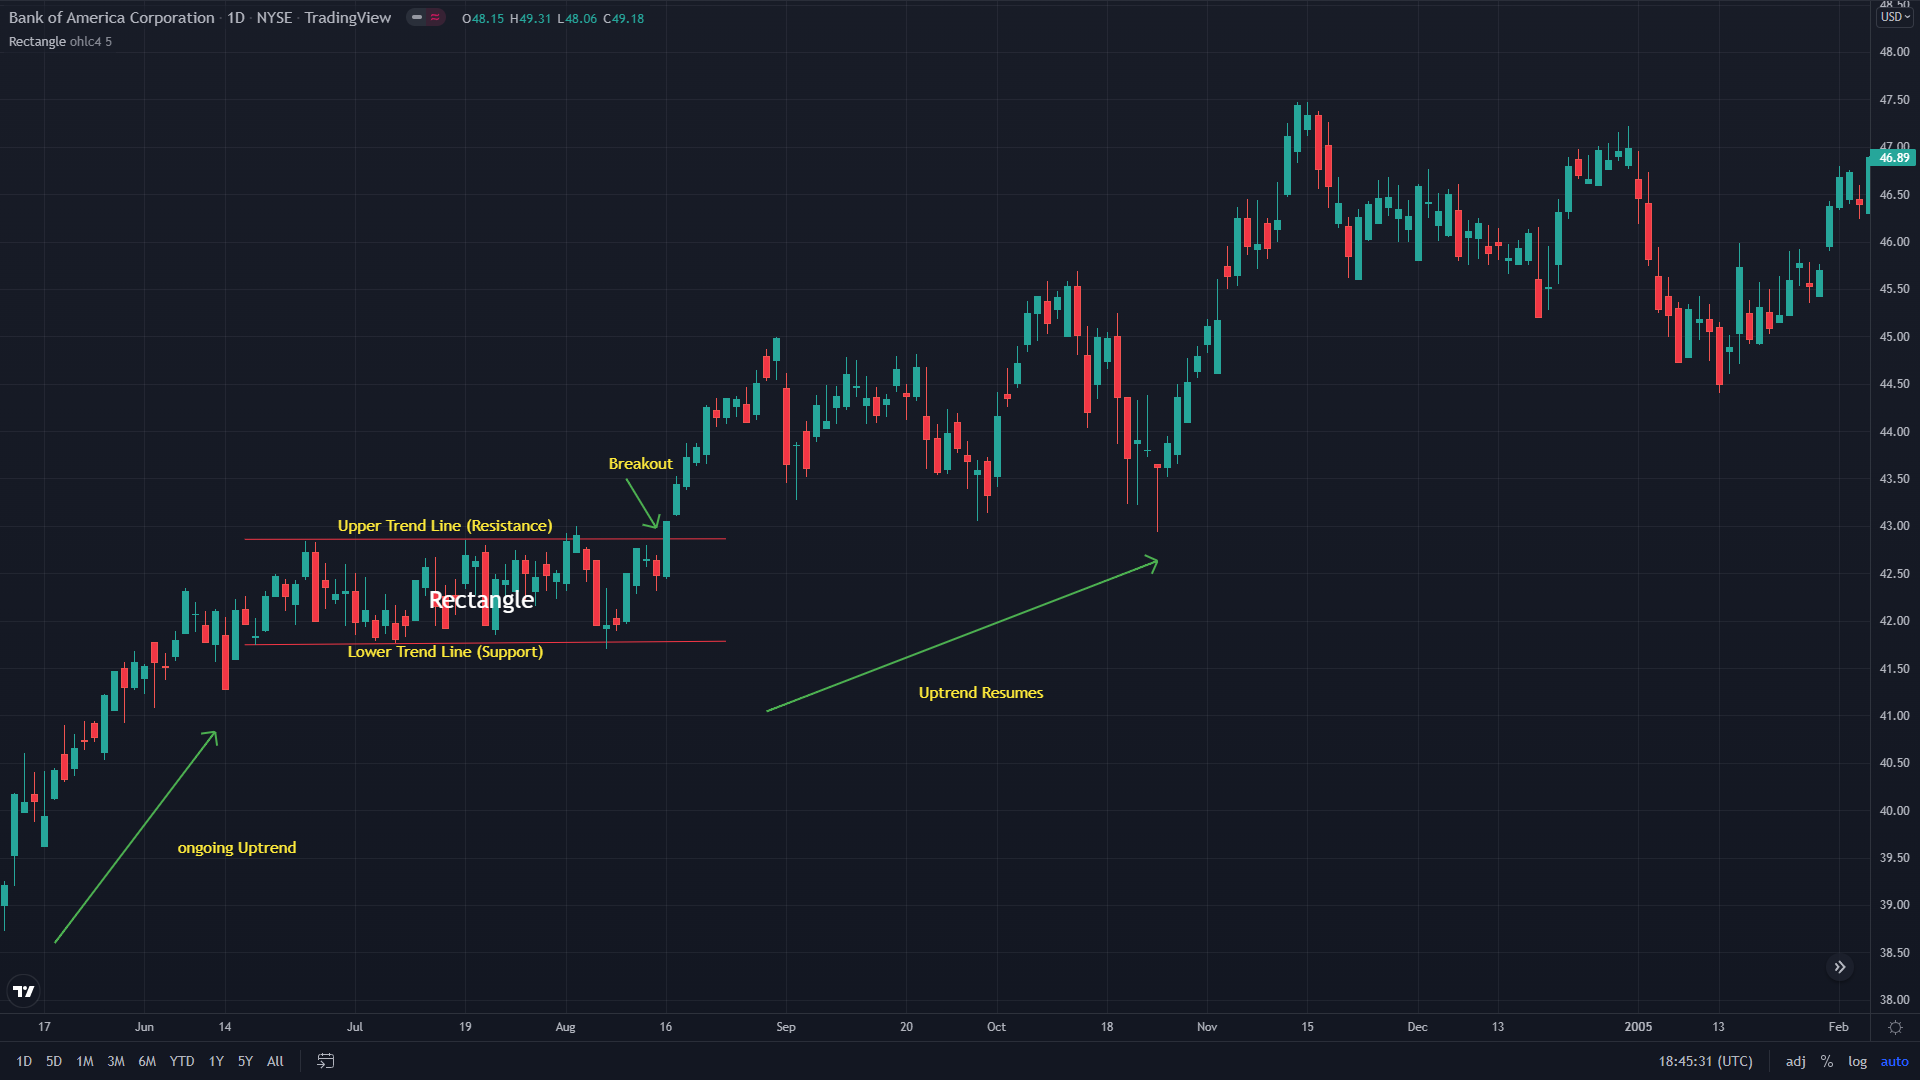1920x1080 pixels.
Task: Select the YTD time range
Action: (182, 1061)
